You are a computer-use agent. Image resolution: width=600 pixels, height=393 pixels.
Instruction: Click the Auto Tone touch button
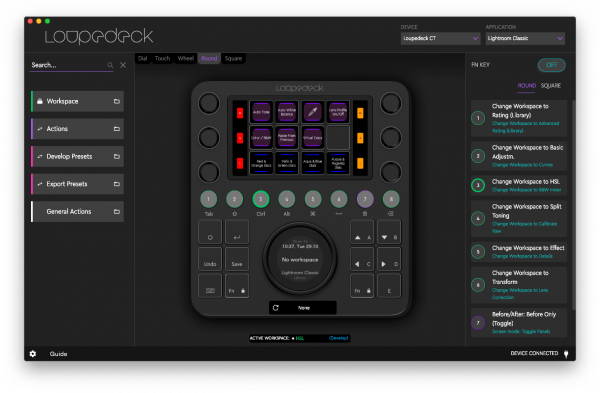tap(261, 112)
